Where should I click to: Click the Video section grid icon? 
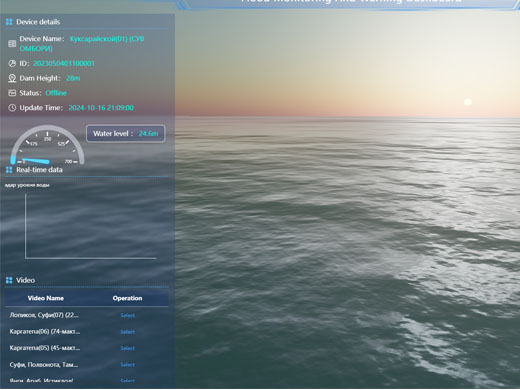[x=9, y=280]
